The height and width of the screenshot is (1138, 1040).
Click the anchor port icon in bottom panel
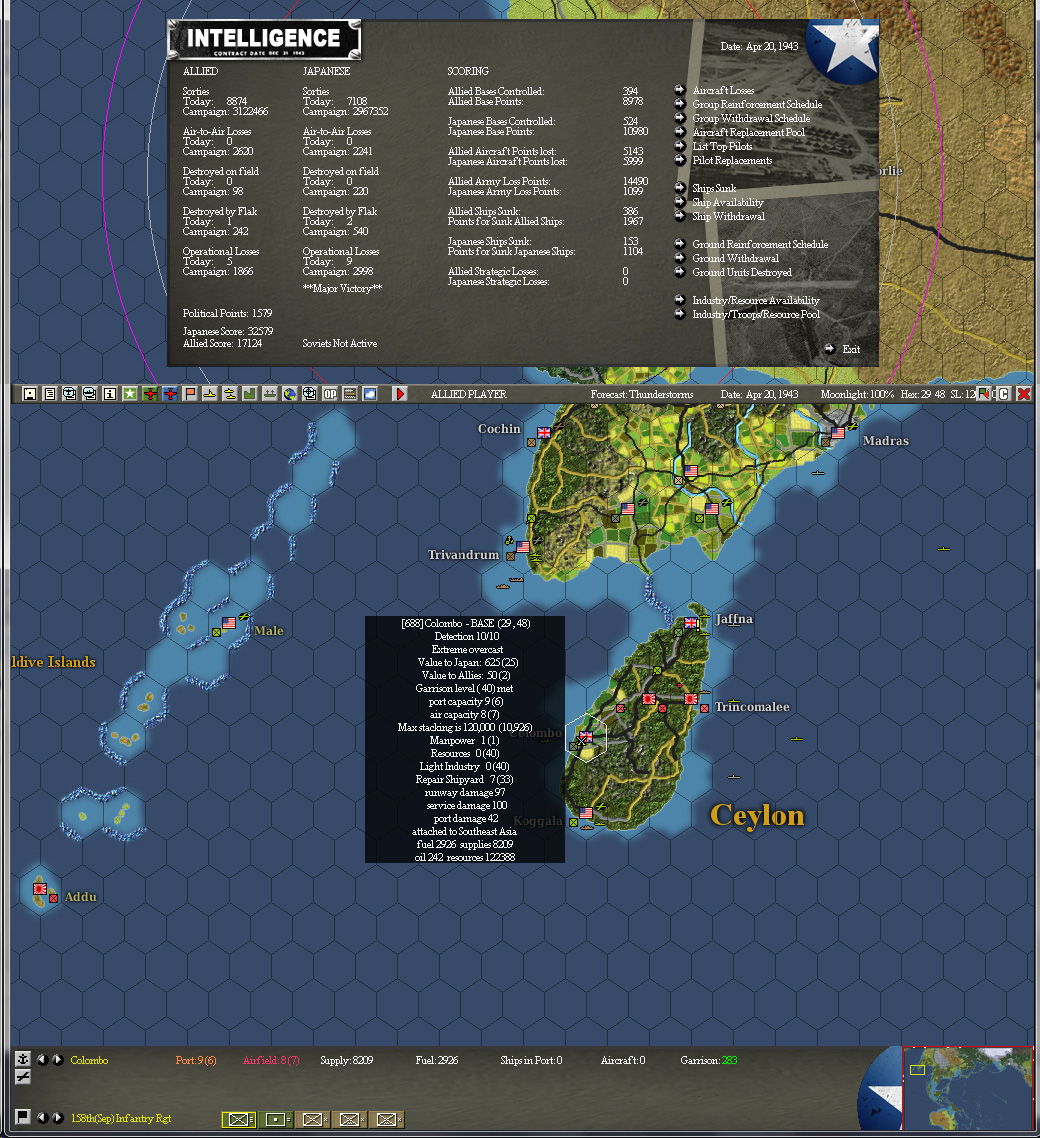[22, 1059]
